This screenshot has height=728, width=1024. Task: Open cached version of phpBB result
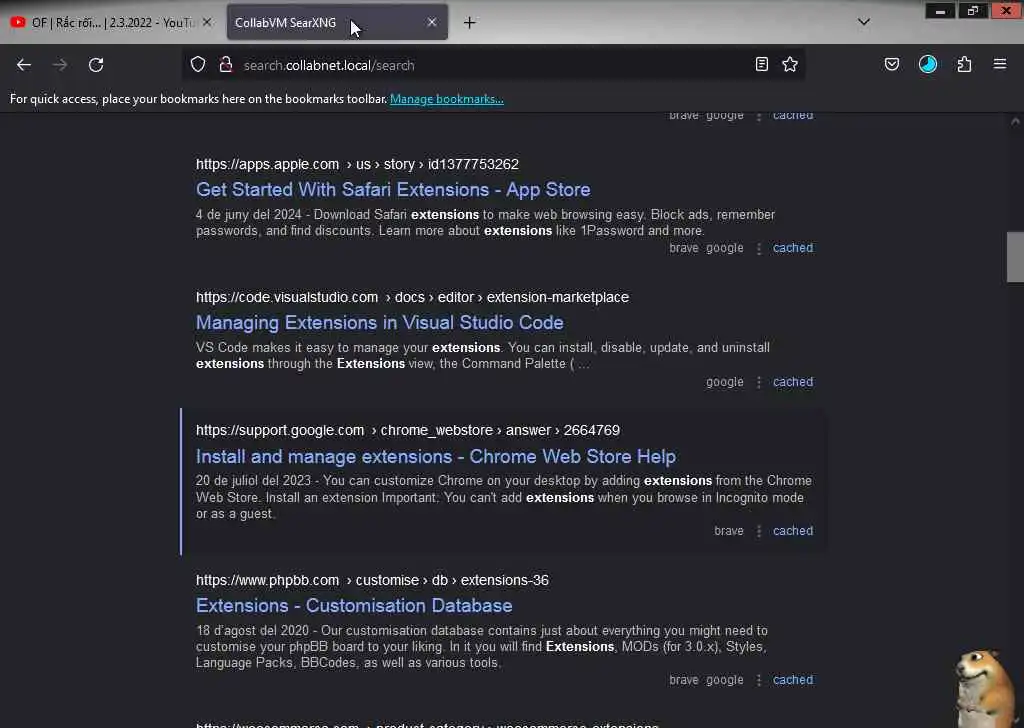793,680
